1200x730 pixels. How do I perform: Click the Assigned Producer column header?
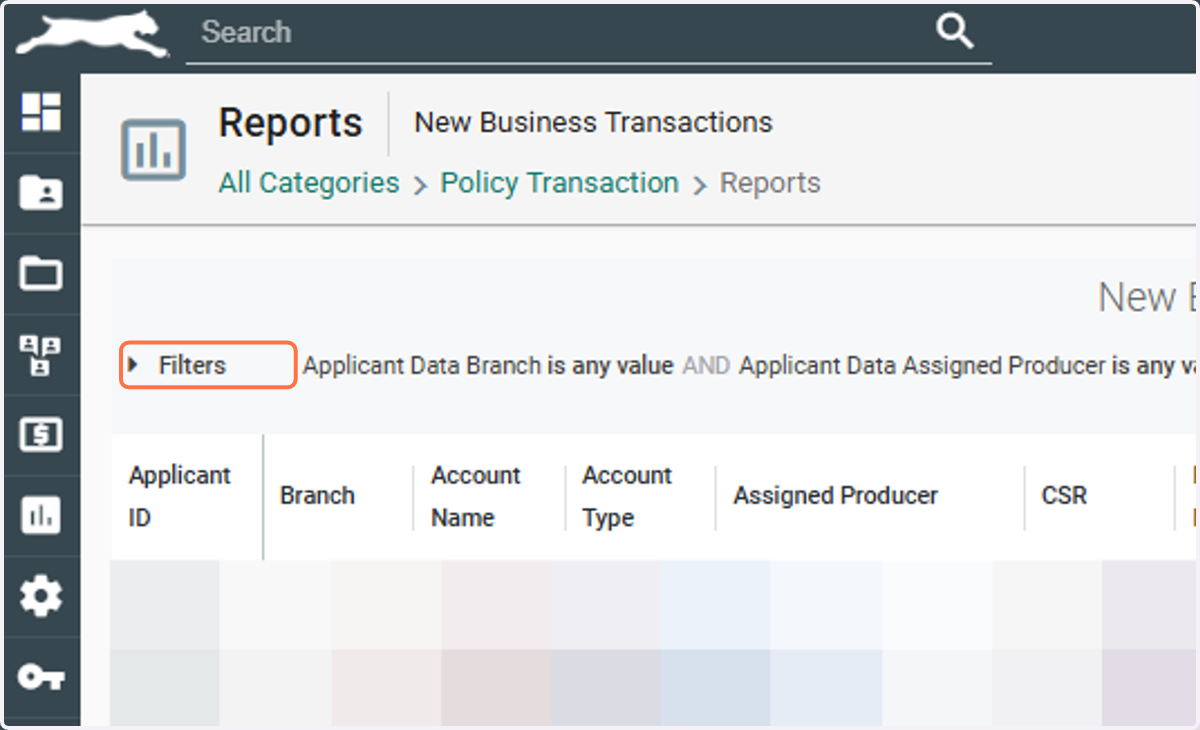pyautogui.click(x=836, y=496)
